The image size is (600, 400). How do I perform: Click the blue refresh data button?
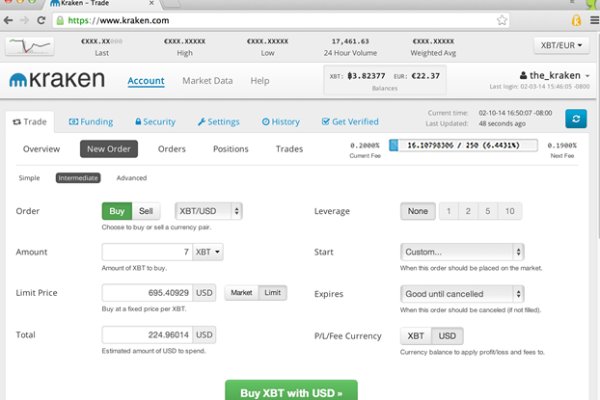tap(576, 119)
